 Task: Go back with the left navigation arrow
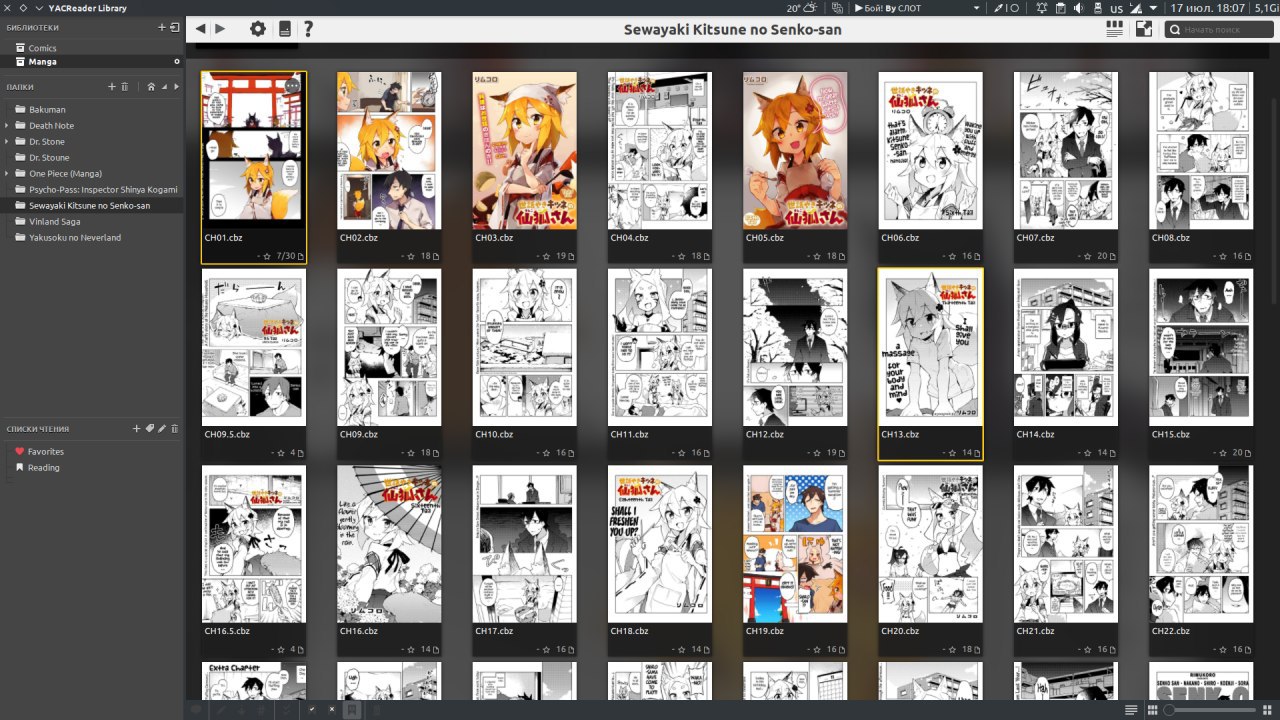click(201, 29)
